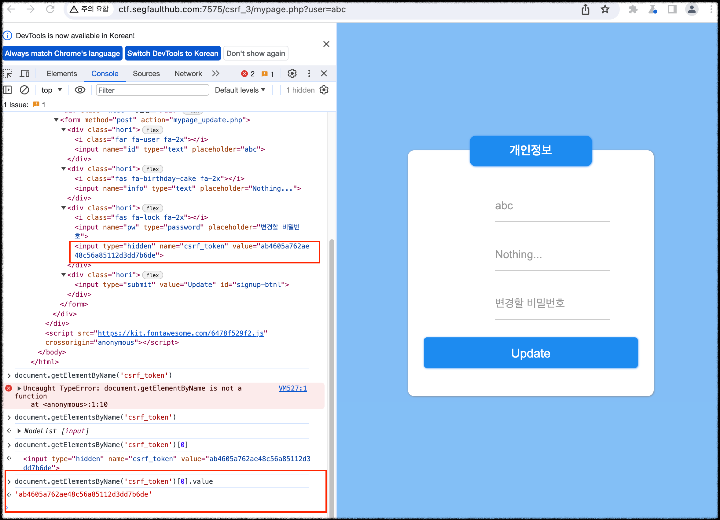720x520 pixels.
Task: Click the 개인정보 header label
Action: coord(531,150)
